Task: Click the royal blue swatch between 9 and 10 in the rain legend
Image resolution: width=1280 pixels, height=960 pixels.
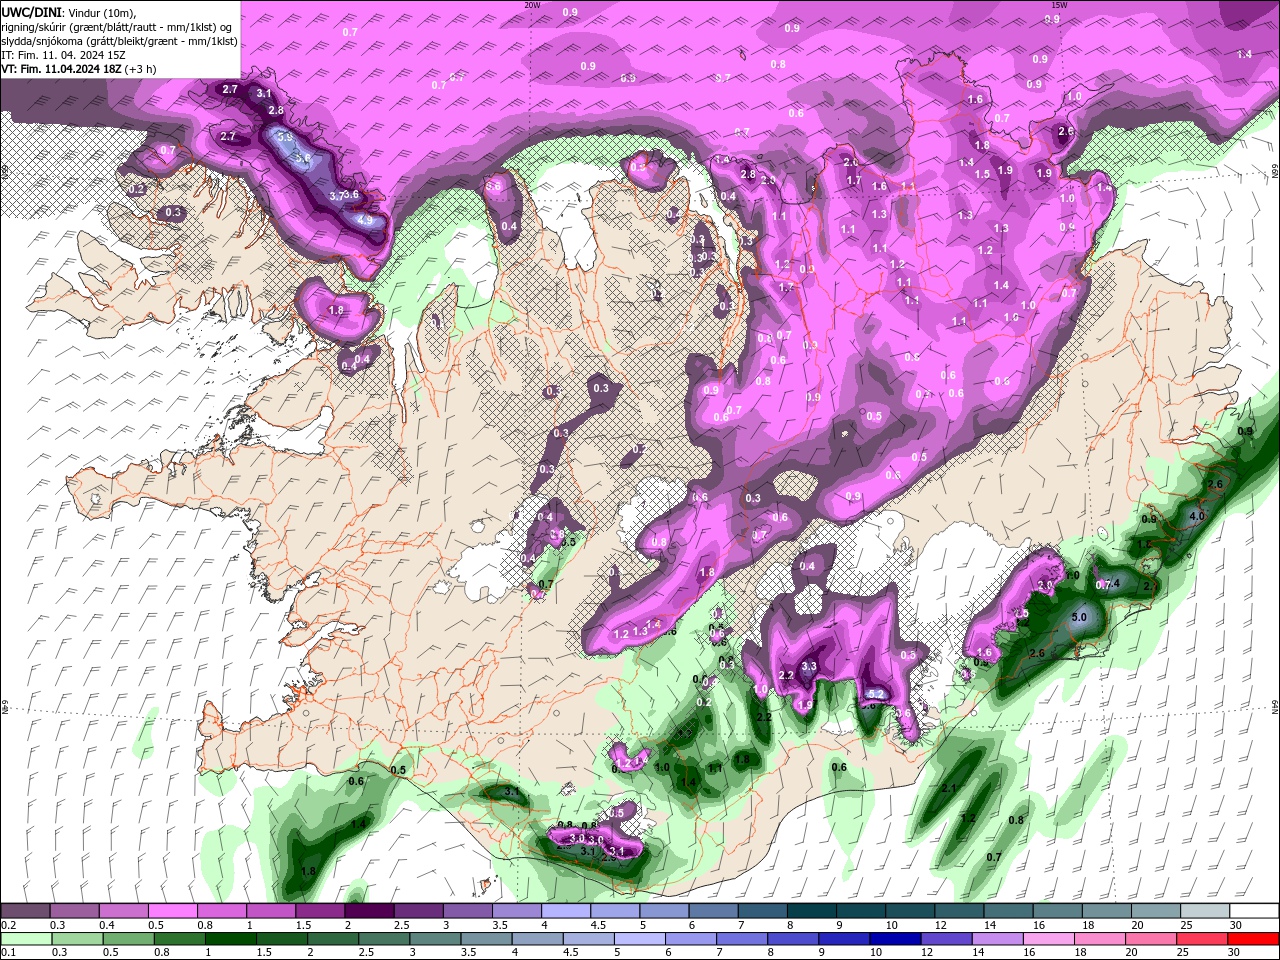Action: point(843,939)
